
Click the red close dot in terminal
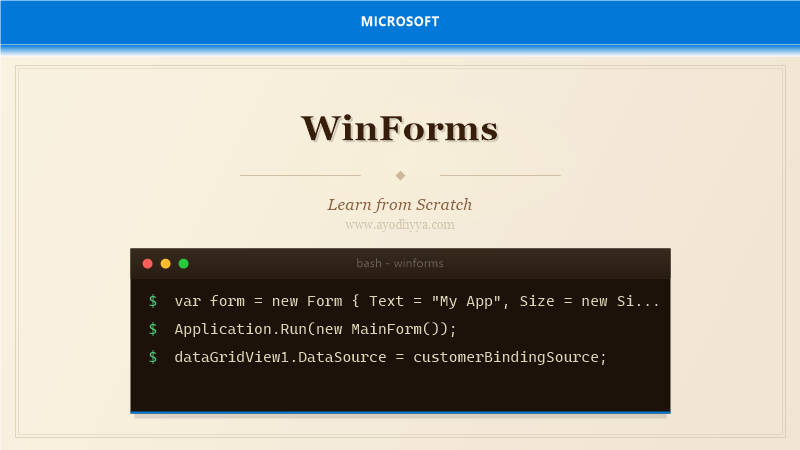147,264
